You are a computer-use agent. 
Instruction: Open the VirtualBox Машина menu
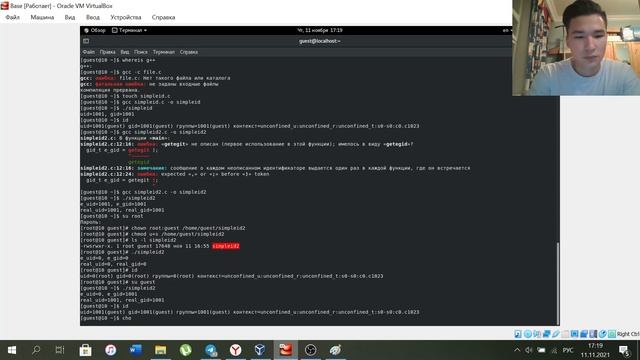pos(42,17)
